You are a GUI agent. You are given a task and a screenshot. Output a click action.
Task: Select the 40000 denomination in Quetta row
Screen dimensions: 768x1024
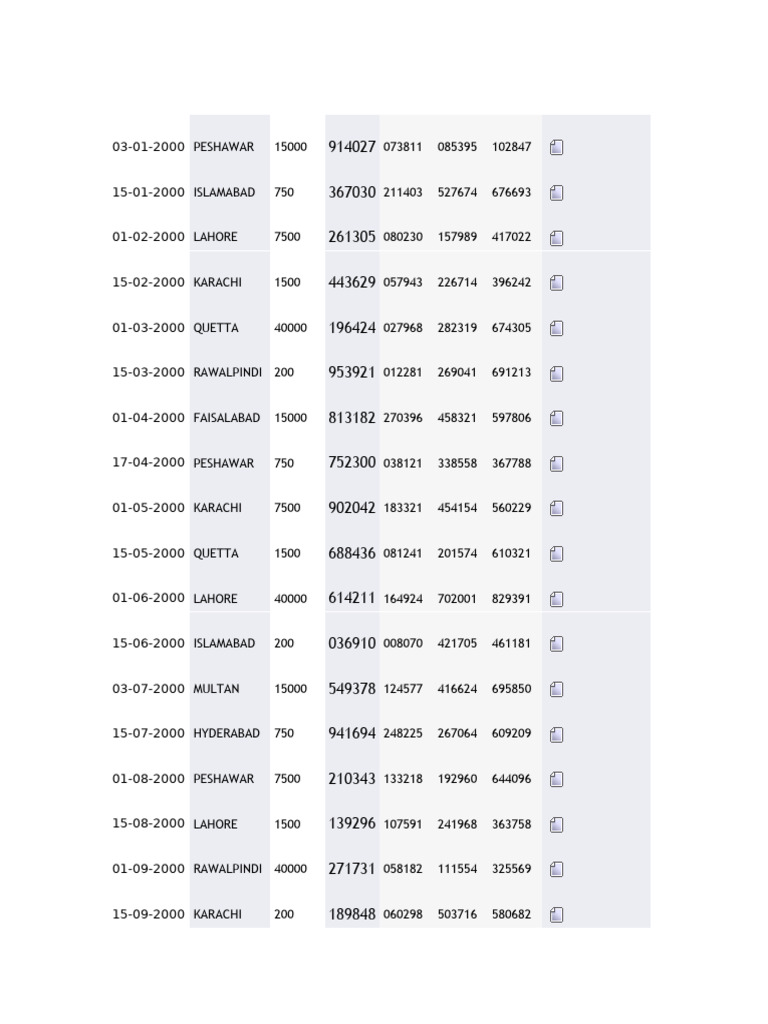291,328
